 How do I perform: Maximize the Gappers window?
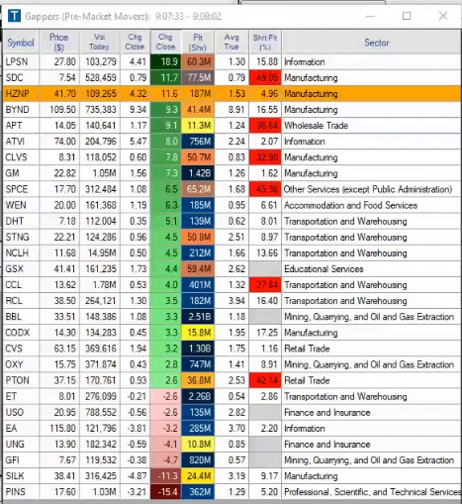(406, 16)
